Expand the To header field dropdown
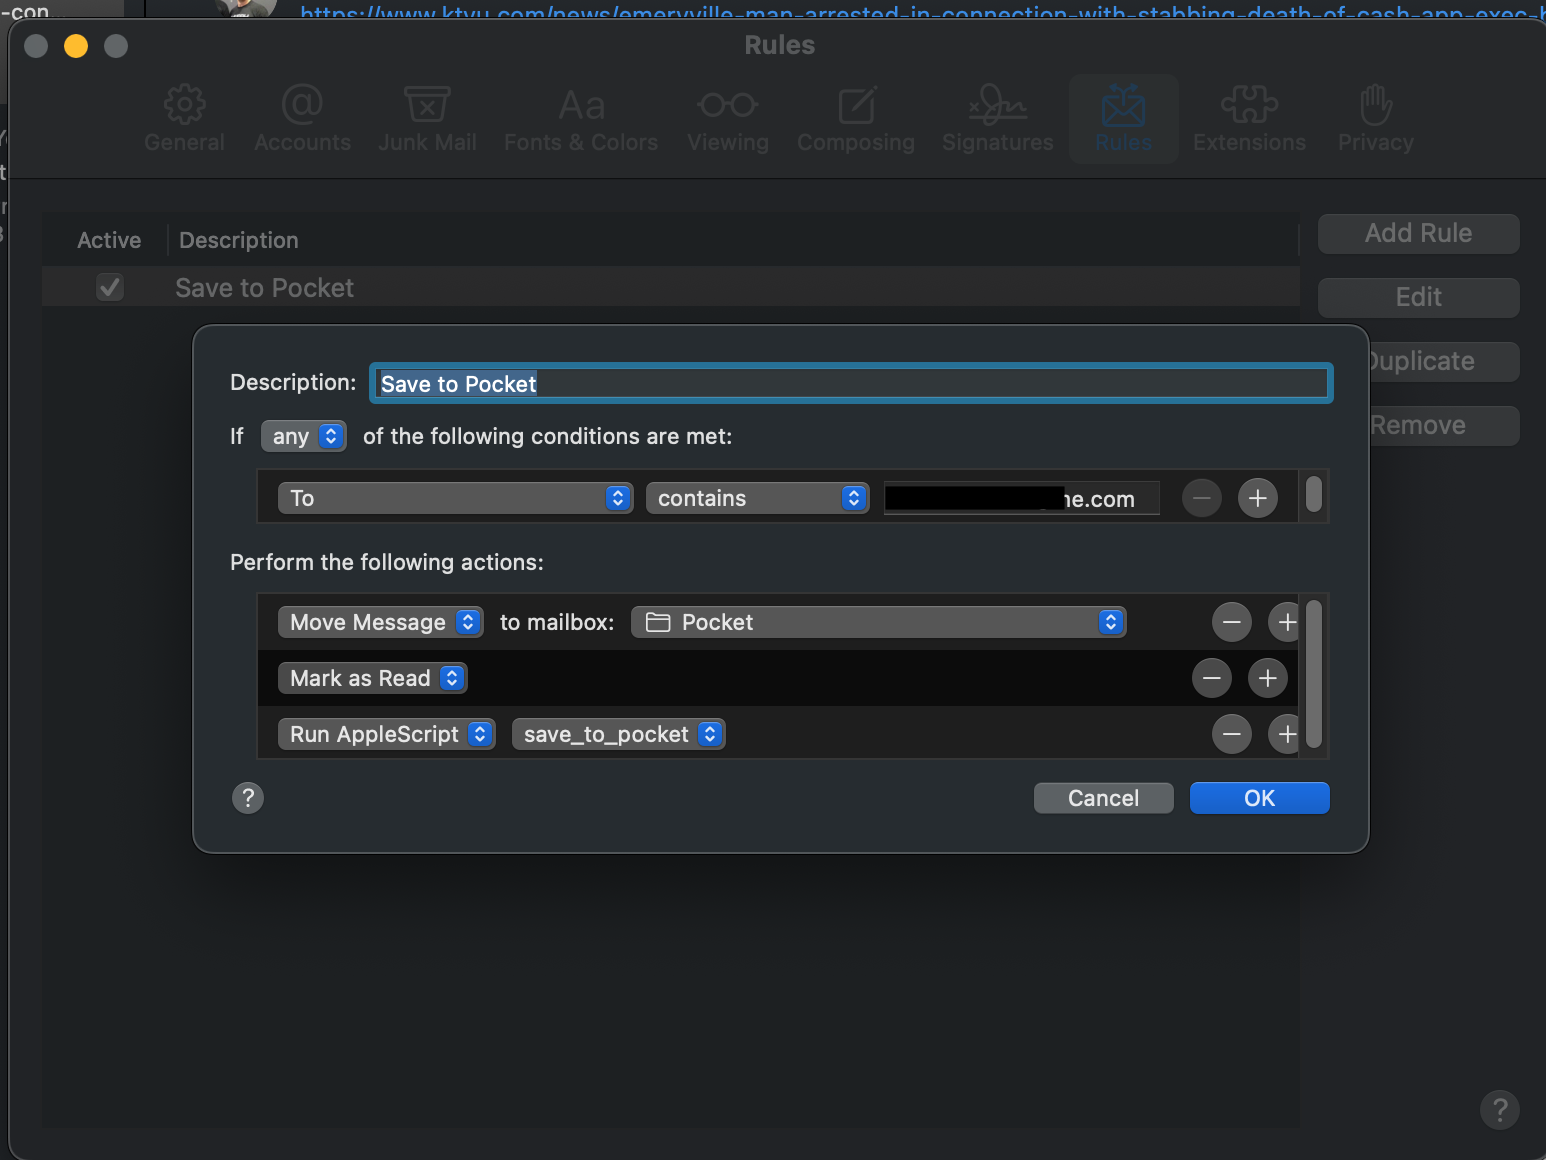The height and width of the screenshot is (1160, 1546). tap(455, 498)
